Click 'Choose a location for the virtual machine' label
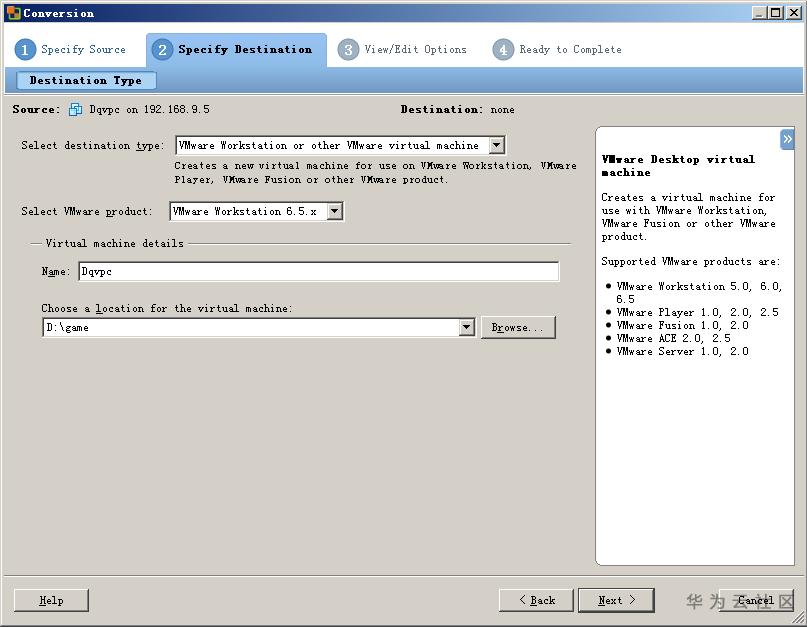Screen dimensions: 807x627 166,308
